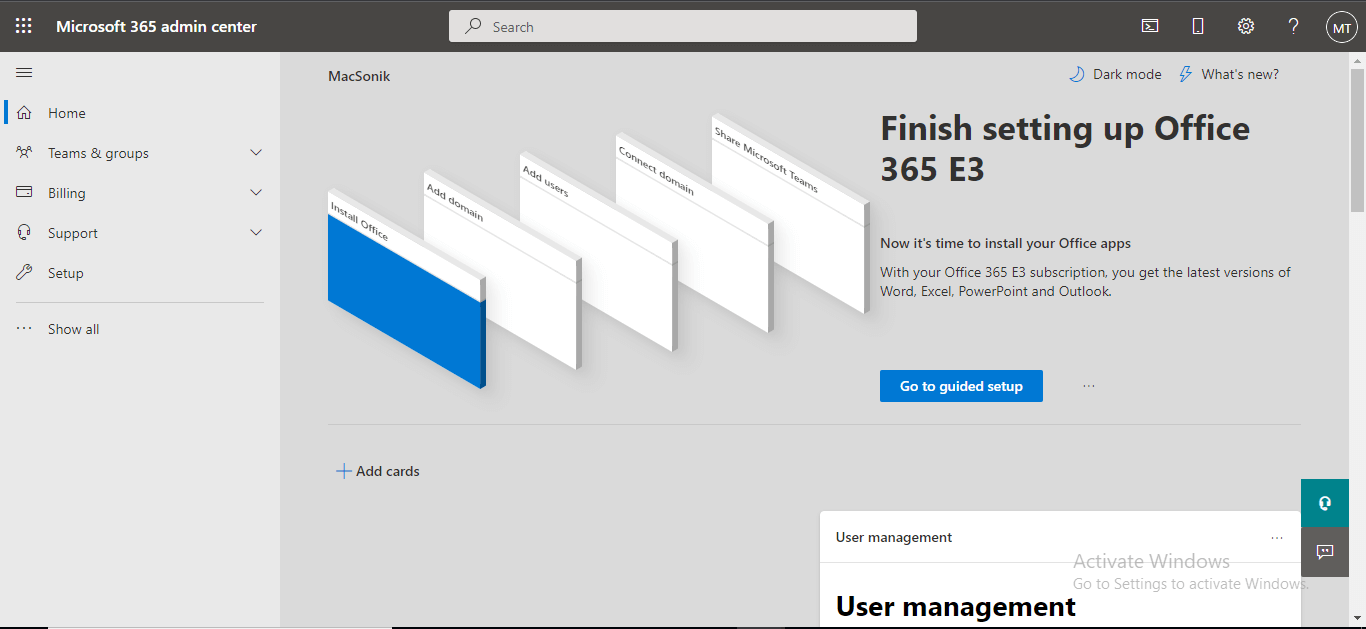Open the settings gear icon
The height and width of the screenshot is (629, 1366).
click(x=1246, y=26)
